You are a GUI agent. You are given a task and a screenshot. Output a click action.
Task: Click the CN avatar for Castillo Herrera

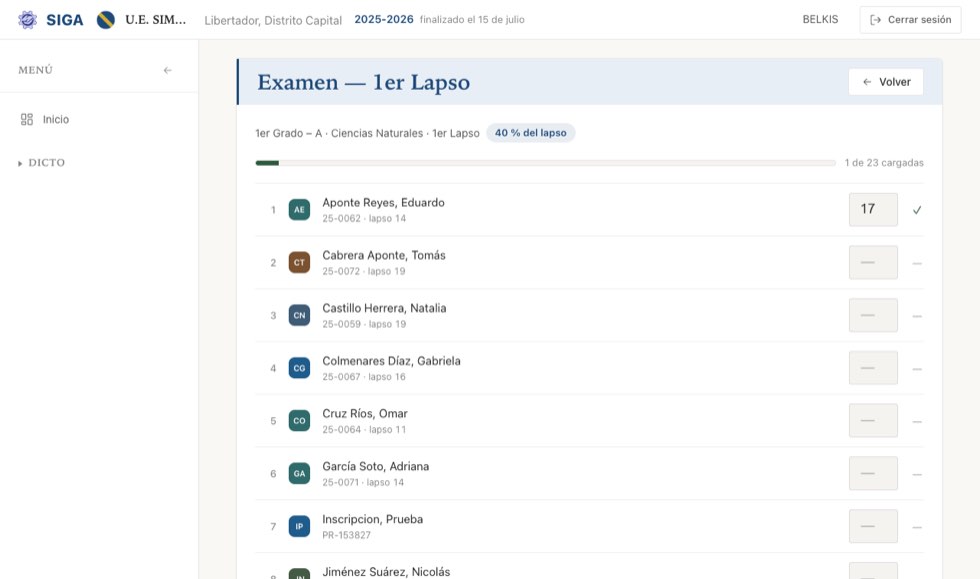(299, 315)
